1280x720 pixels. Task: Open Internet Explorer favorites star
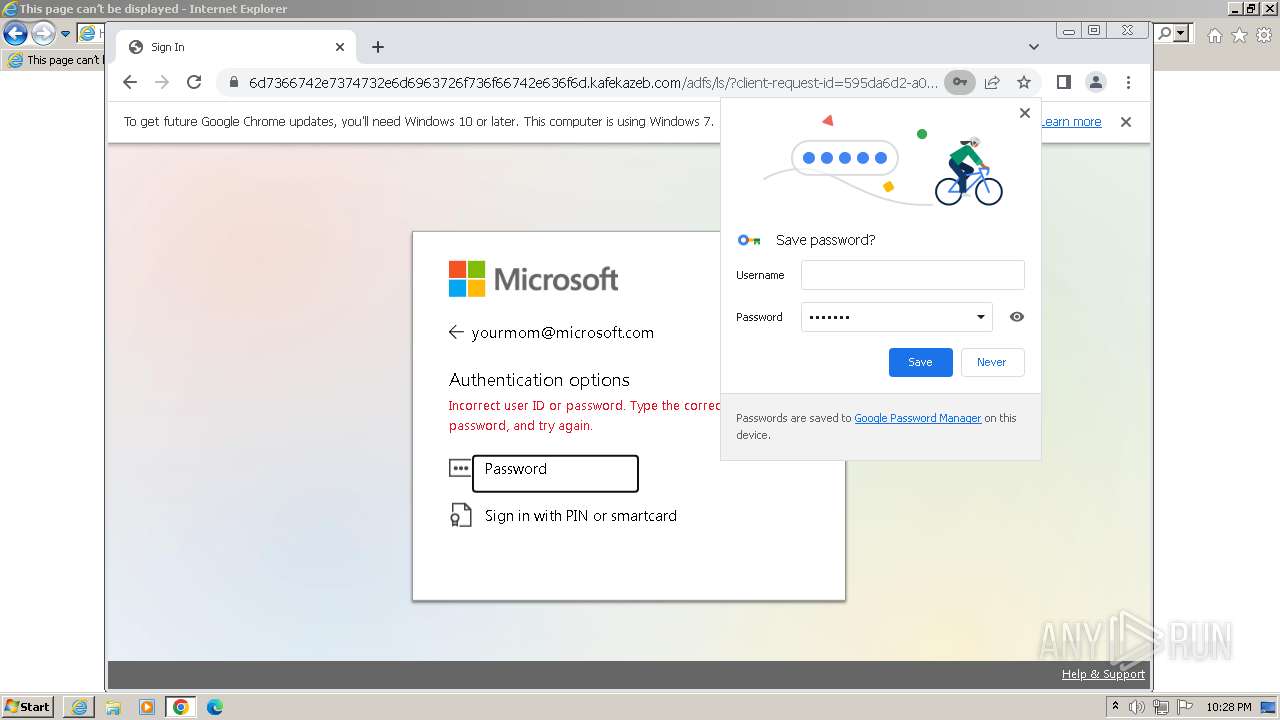tap(1239, 35)
